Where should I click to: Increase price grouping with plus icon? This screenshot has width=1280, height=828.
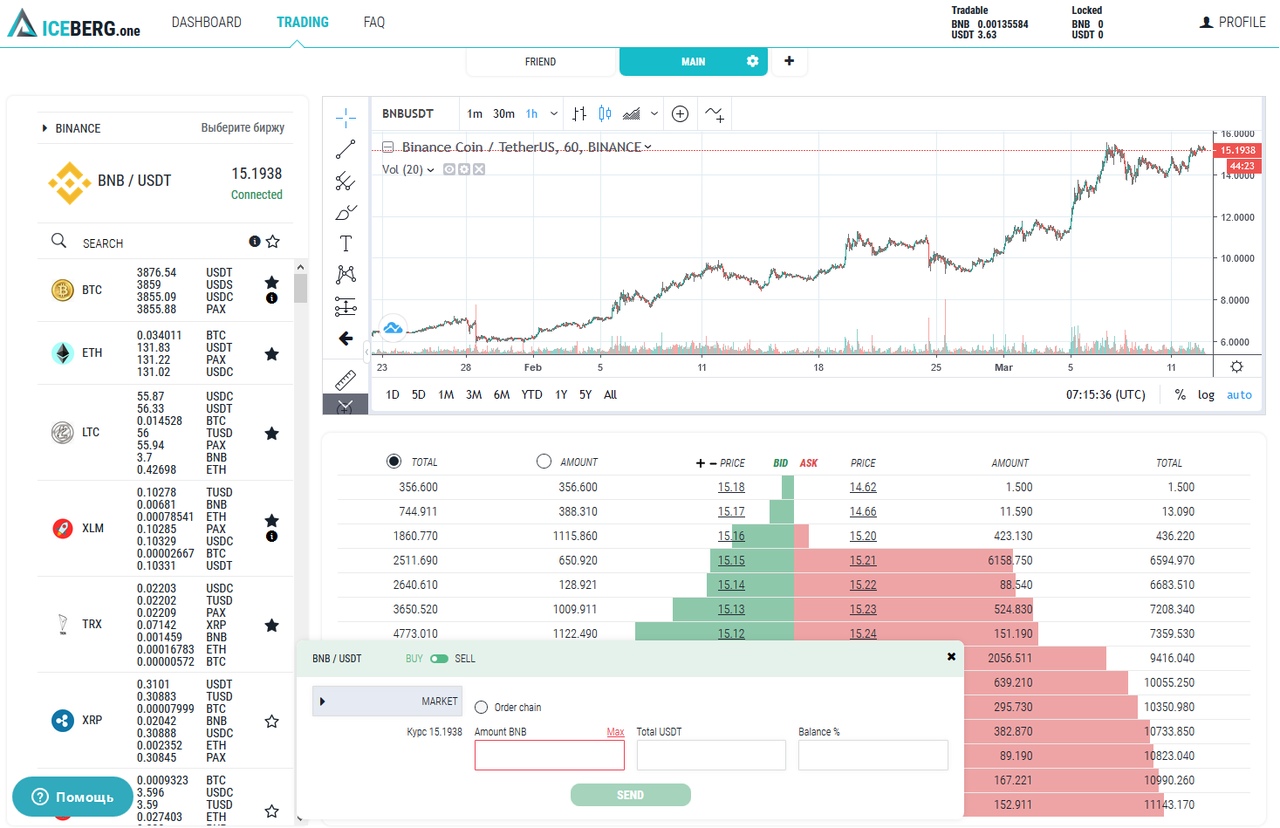click(701, 463)
